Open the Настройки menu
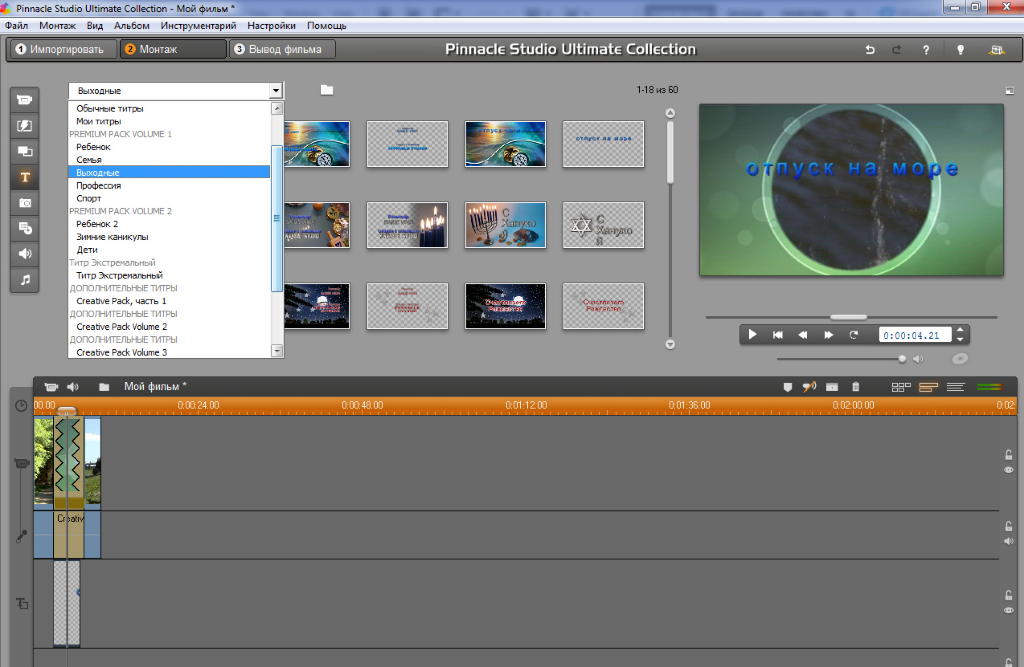 tap(272, 25)
